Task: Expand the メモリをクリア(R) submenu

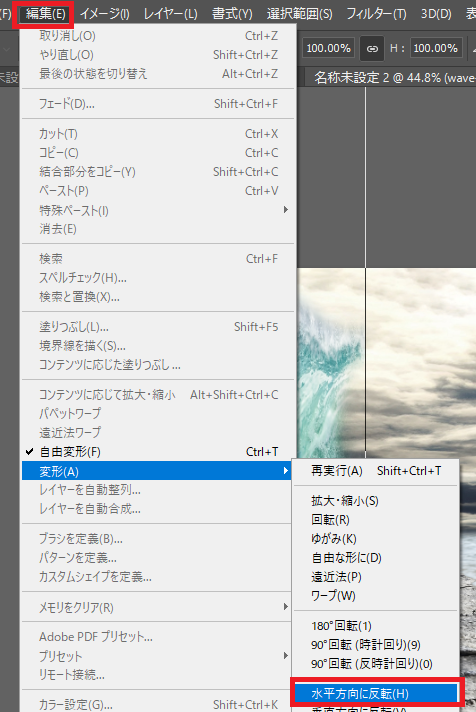Action: (x=157, y=607)
